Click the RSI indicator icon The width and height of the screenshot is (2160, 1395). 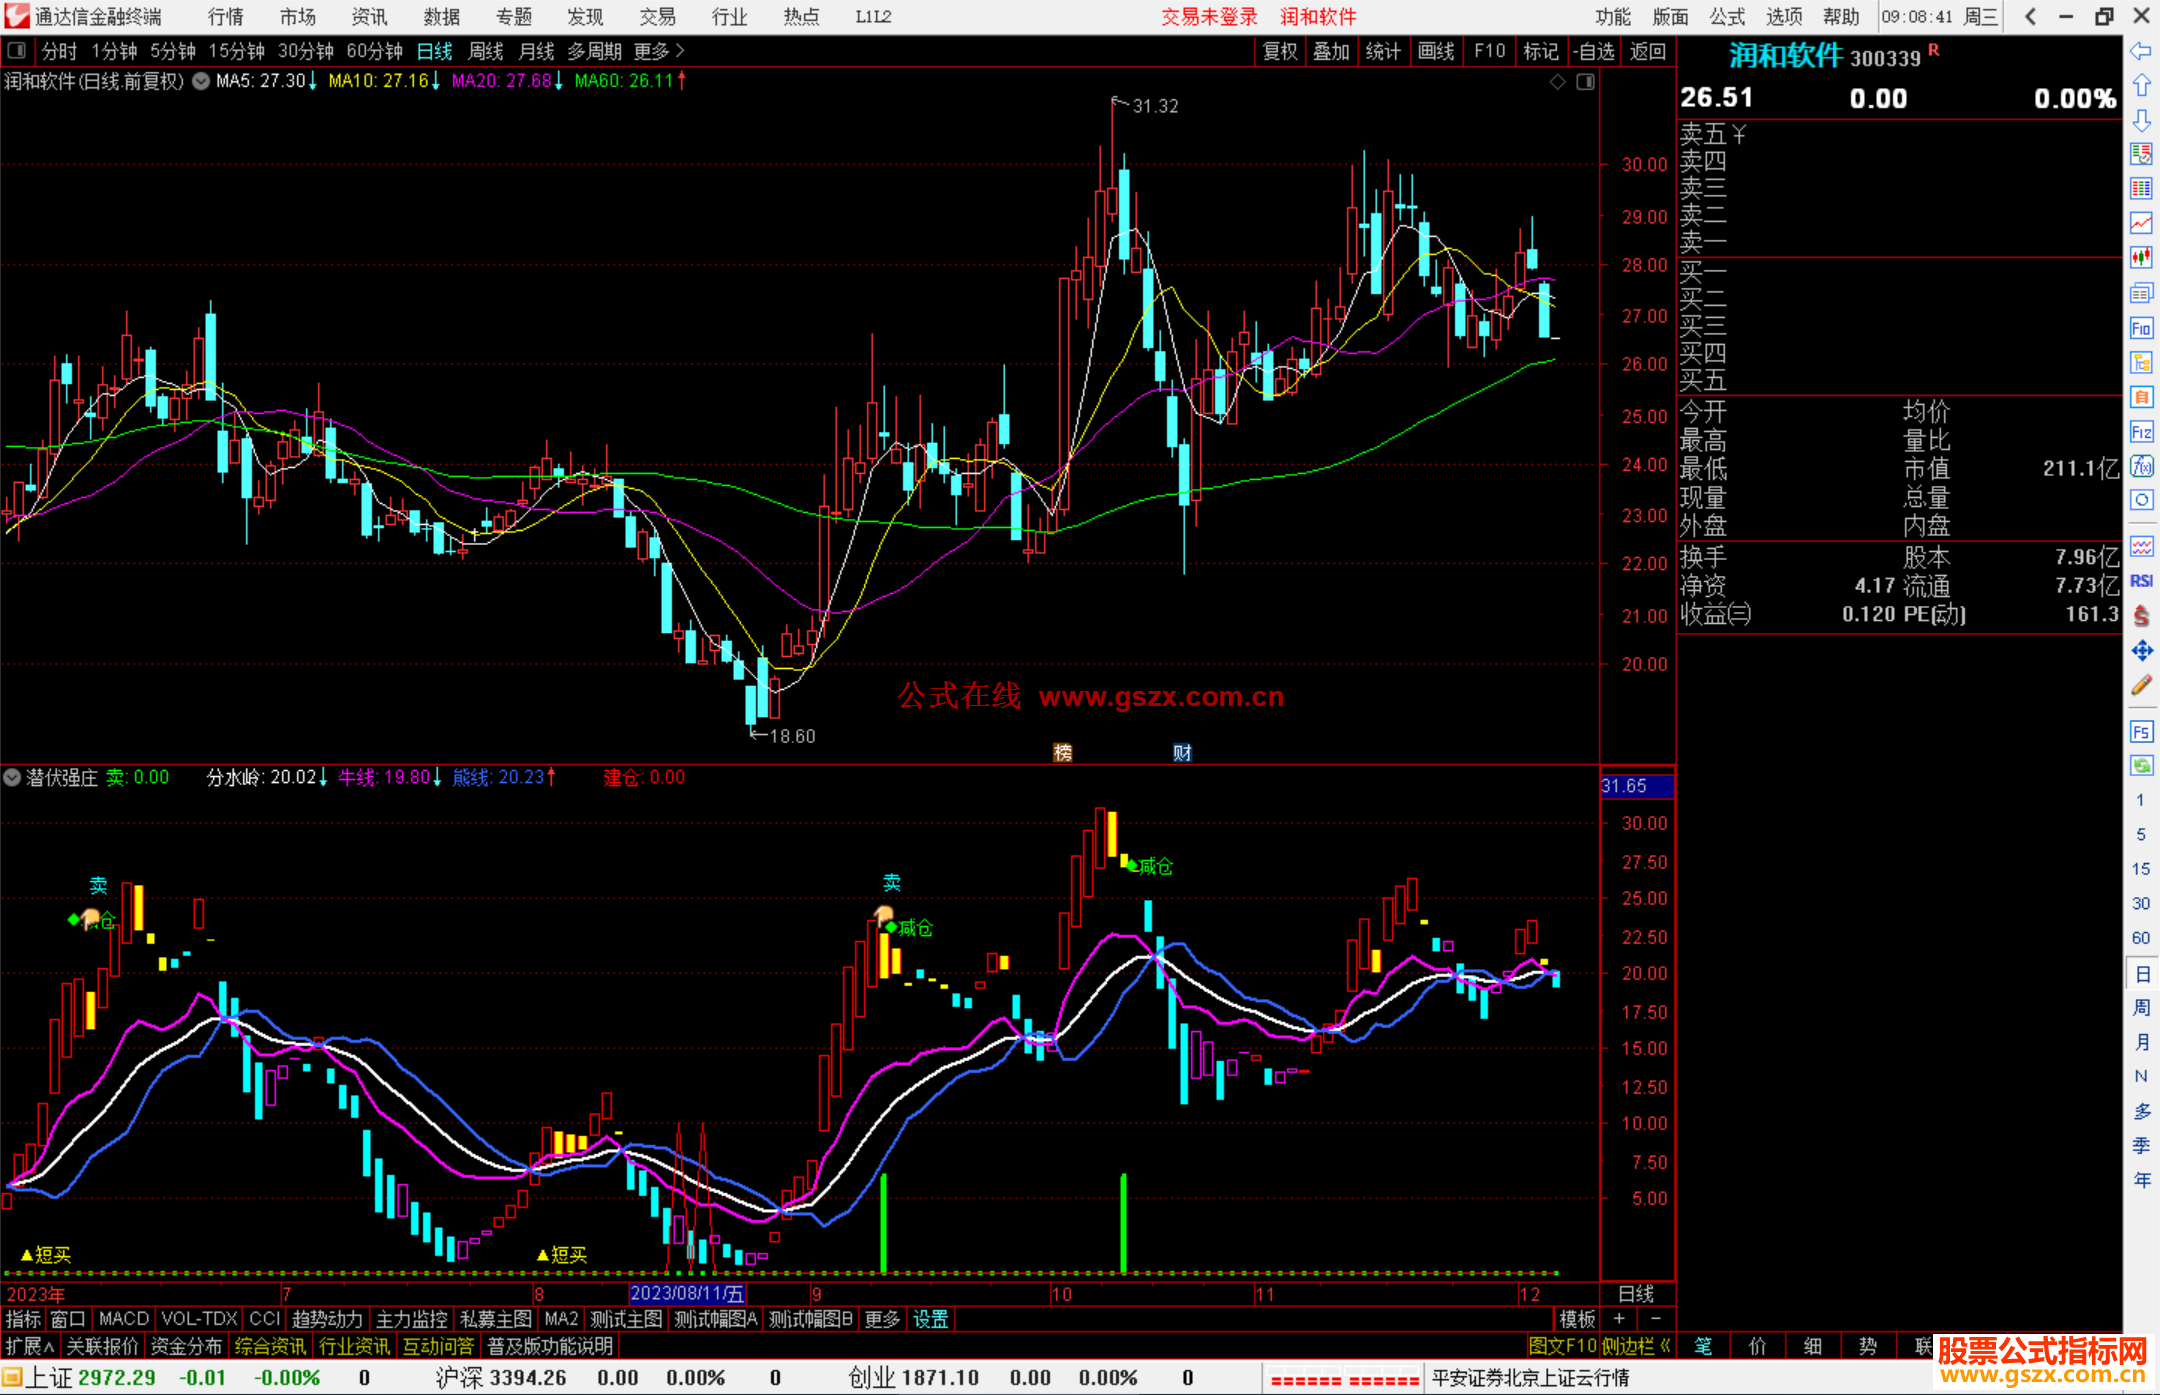coord(2141,581)
